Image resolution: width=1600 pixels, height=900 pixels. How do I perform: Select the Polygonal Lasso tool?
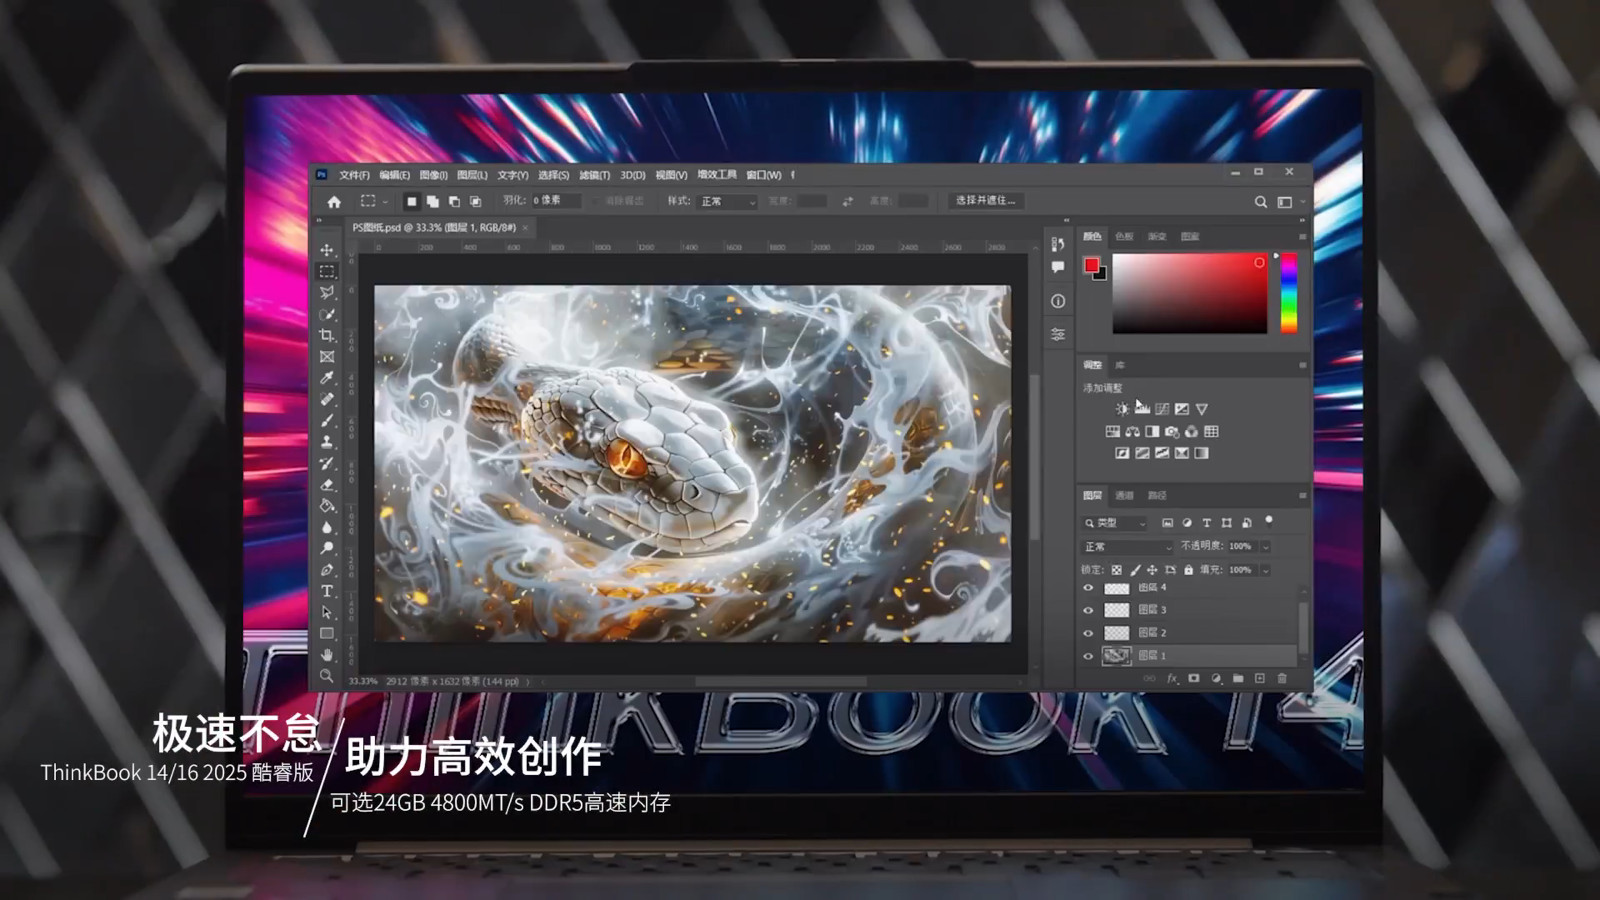point(327,292)
